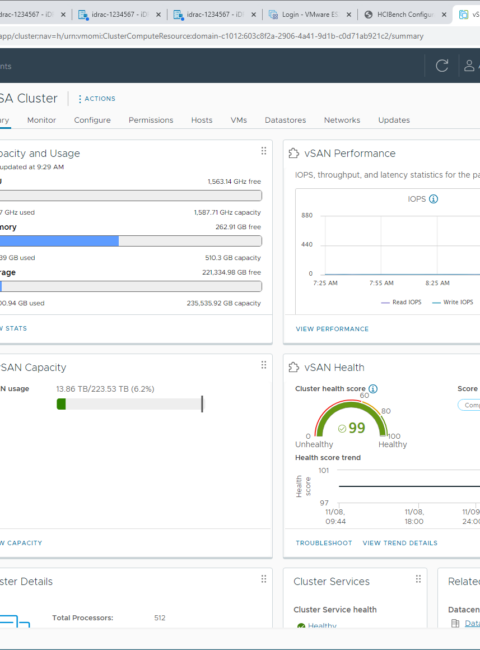Viewport: 480px width, 650px height.
Task: Close the HCIBench Configuration browser tab
Action: click(x=444, y=15)
